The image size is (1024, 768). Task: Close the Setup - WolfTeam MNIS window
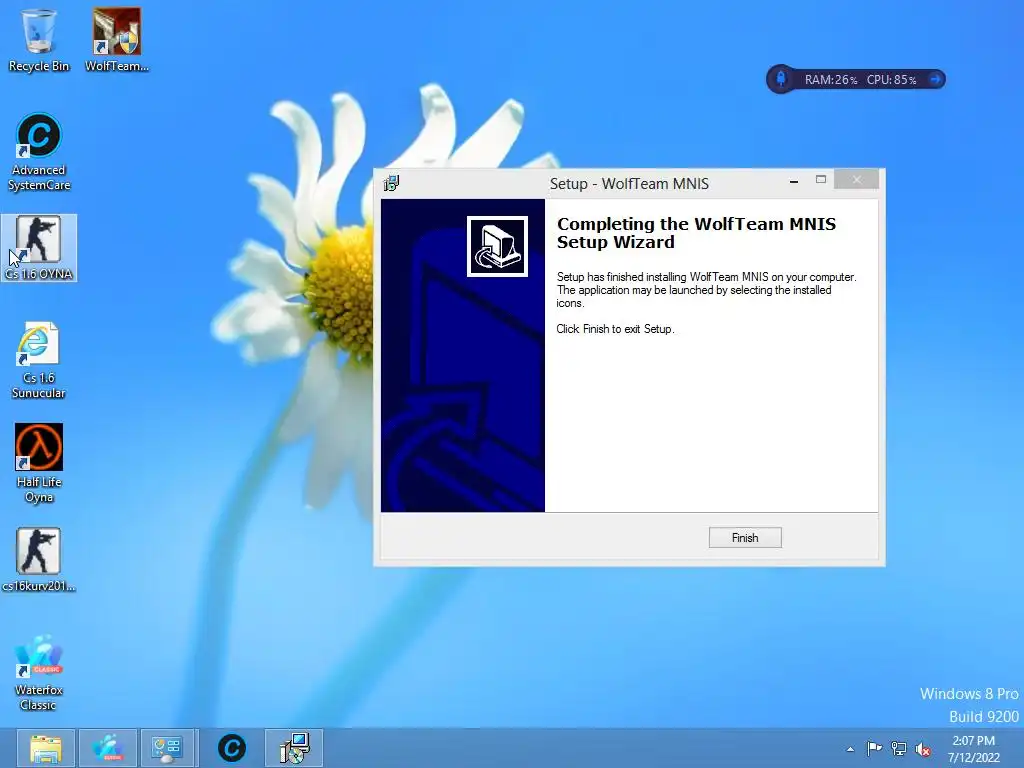856,180
